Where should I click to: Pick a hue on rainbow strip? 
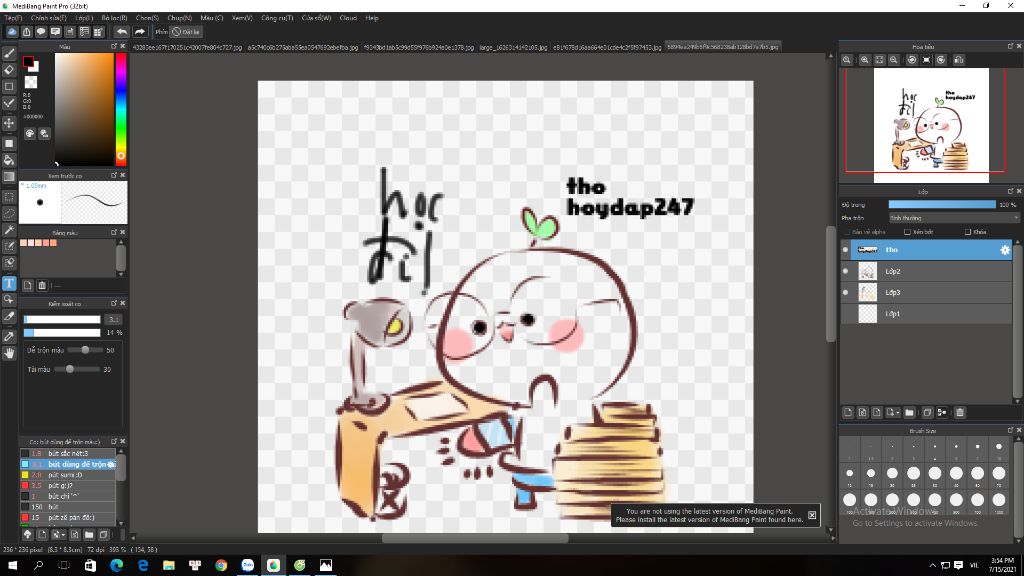[121, 108]
